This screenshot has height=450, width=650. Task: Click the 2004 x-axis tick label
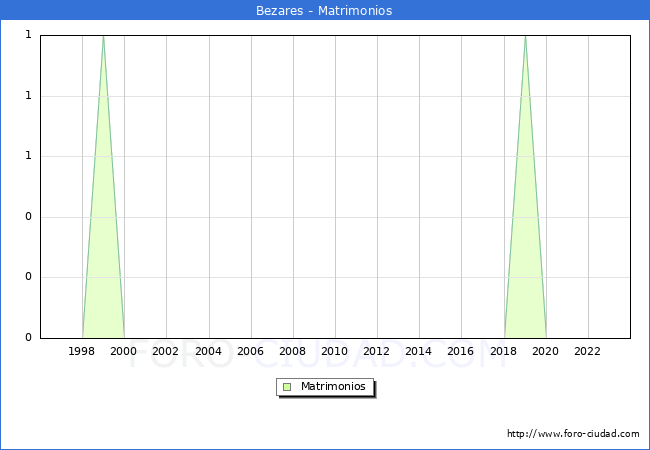[x=208, y=351]
